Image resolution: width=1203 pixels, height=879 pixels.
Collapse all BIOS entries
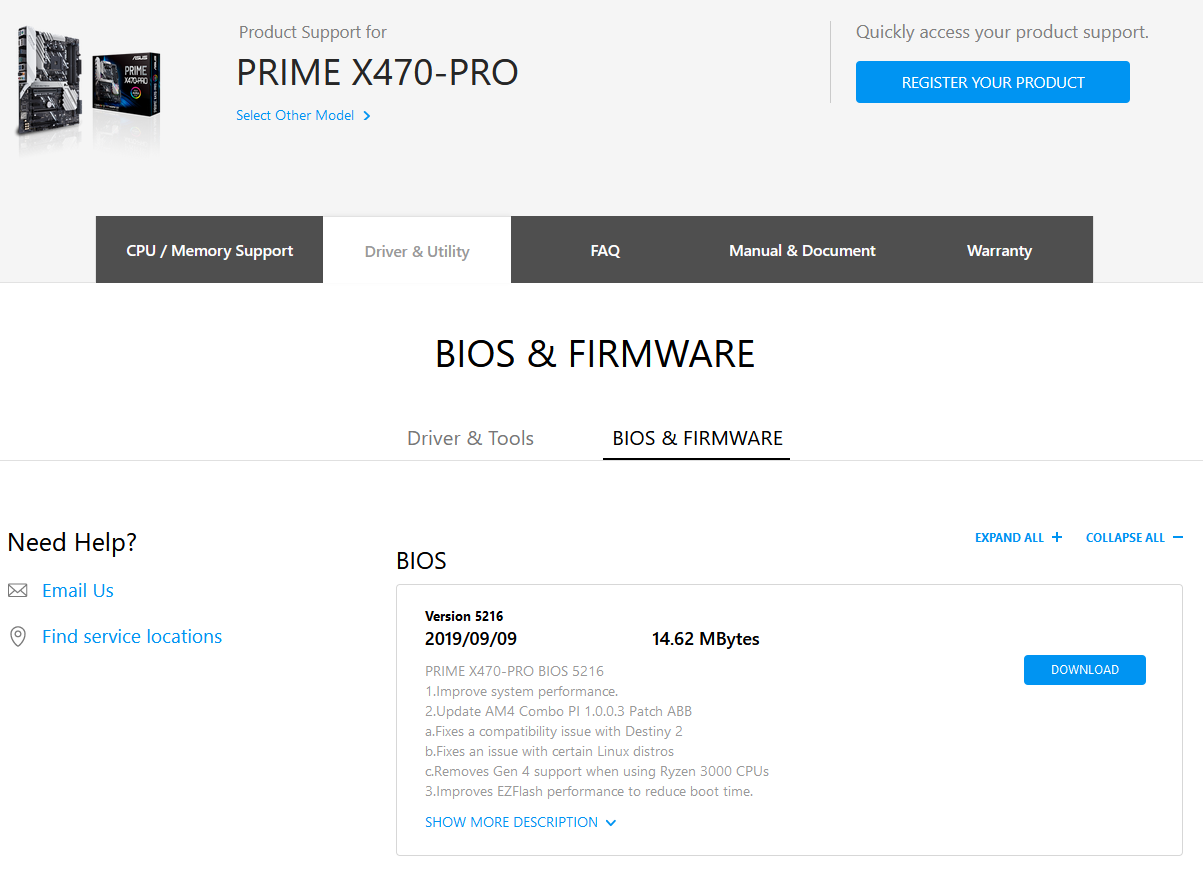1134,538
